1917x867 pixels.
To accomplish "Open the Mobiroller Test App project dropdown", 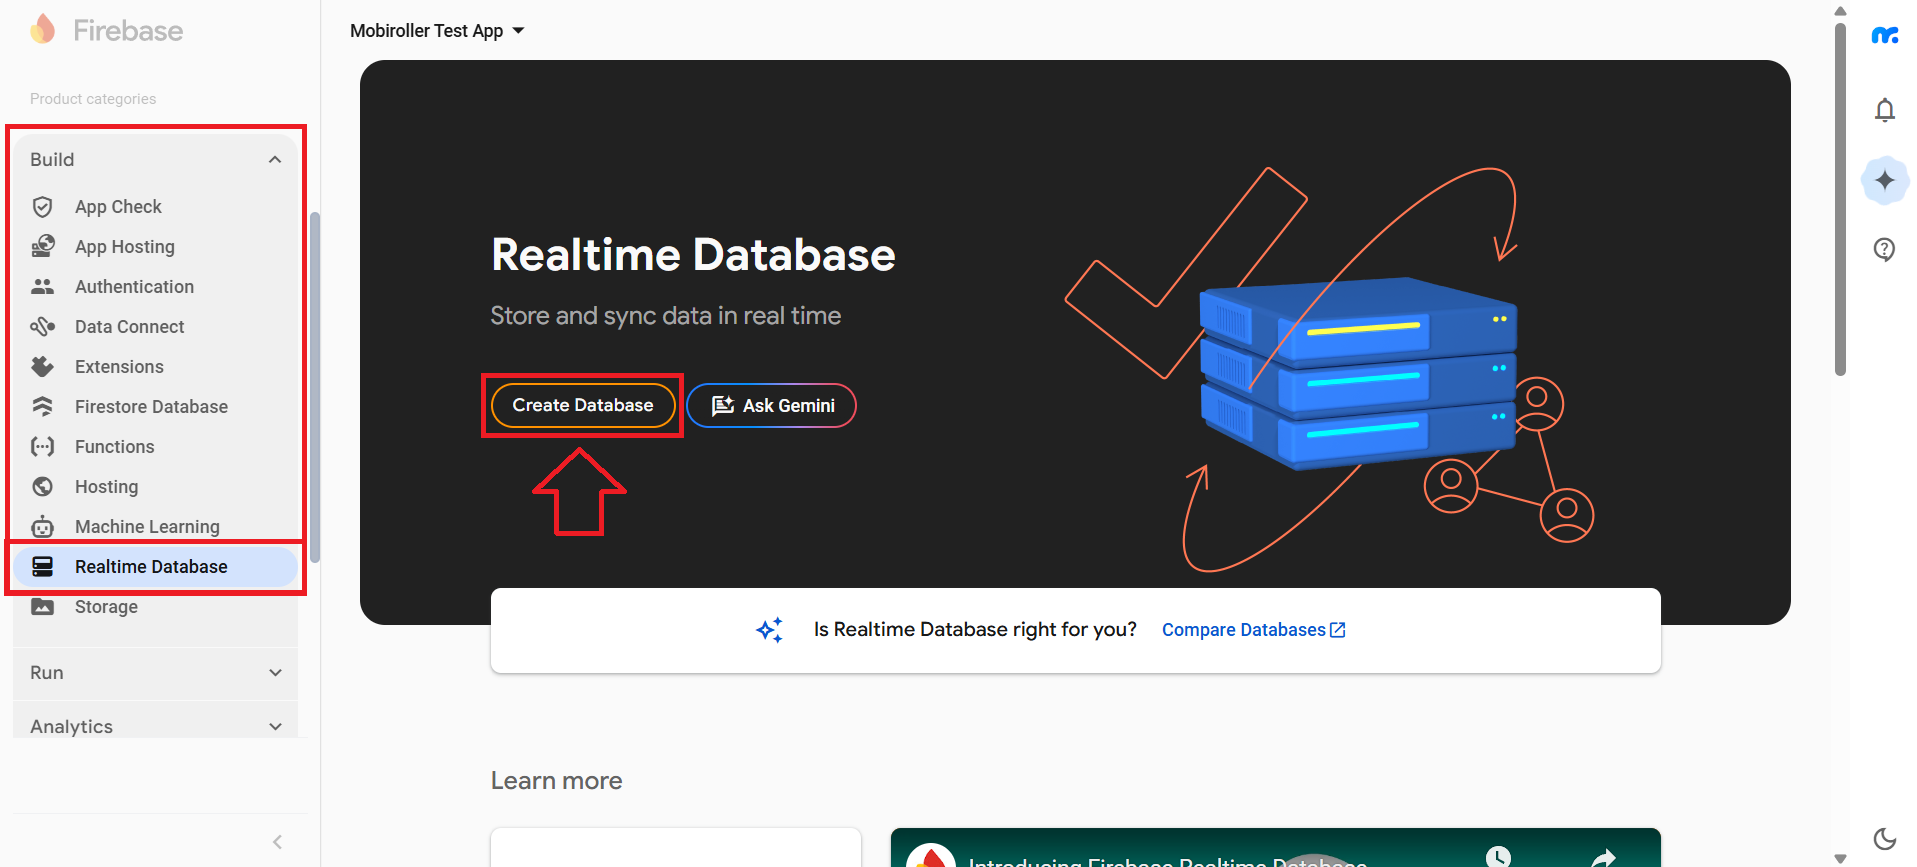I will [437, 31].
